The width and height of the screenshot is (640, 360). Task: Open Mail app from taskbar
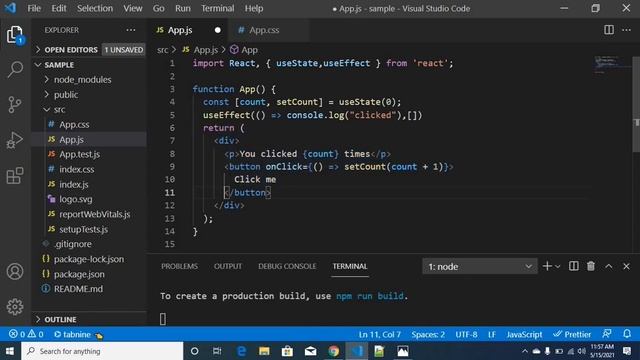tap(311, 351)
